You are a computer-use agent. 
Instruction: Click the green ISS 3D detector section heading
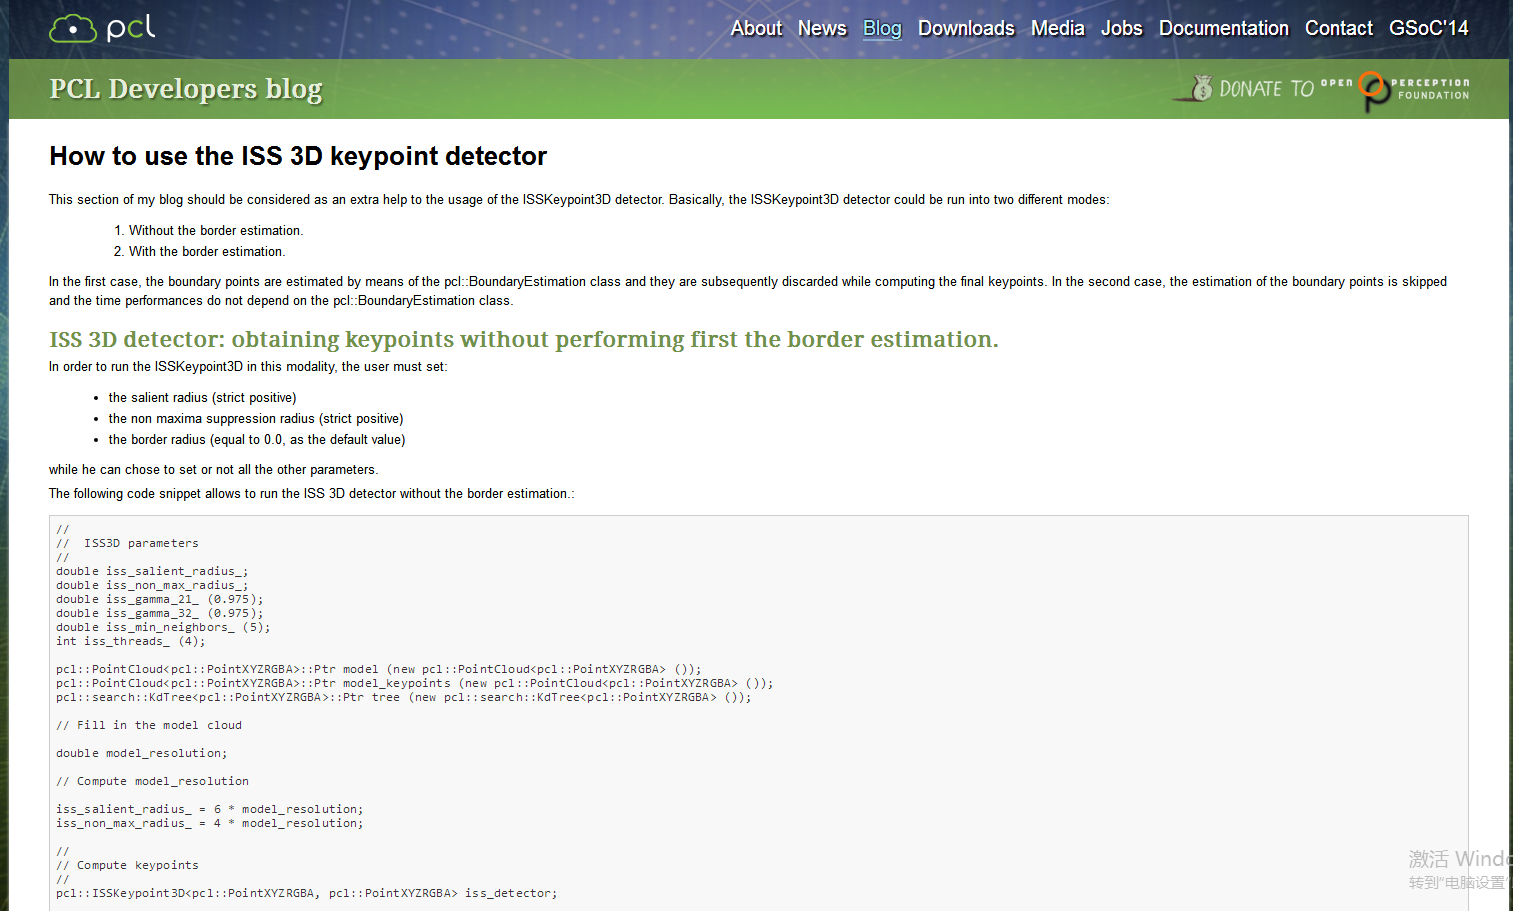click(524, 340)
